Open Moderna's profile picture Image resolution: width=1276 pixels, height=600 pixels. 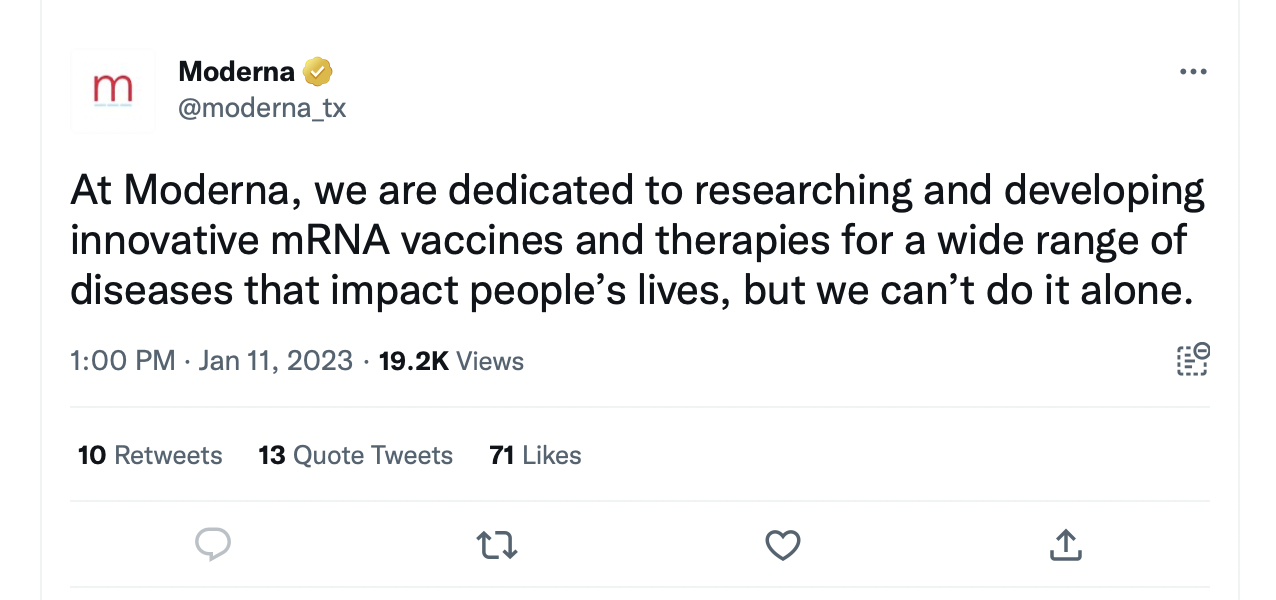(113, 91)
